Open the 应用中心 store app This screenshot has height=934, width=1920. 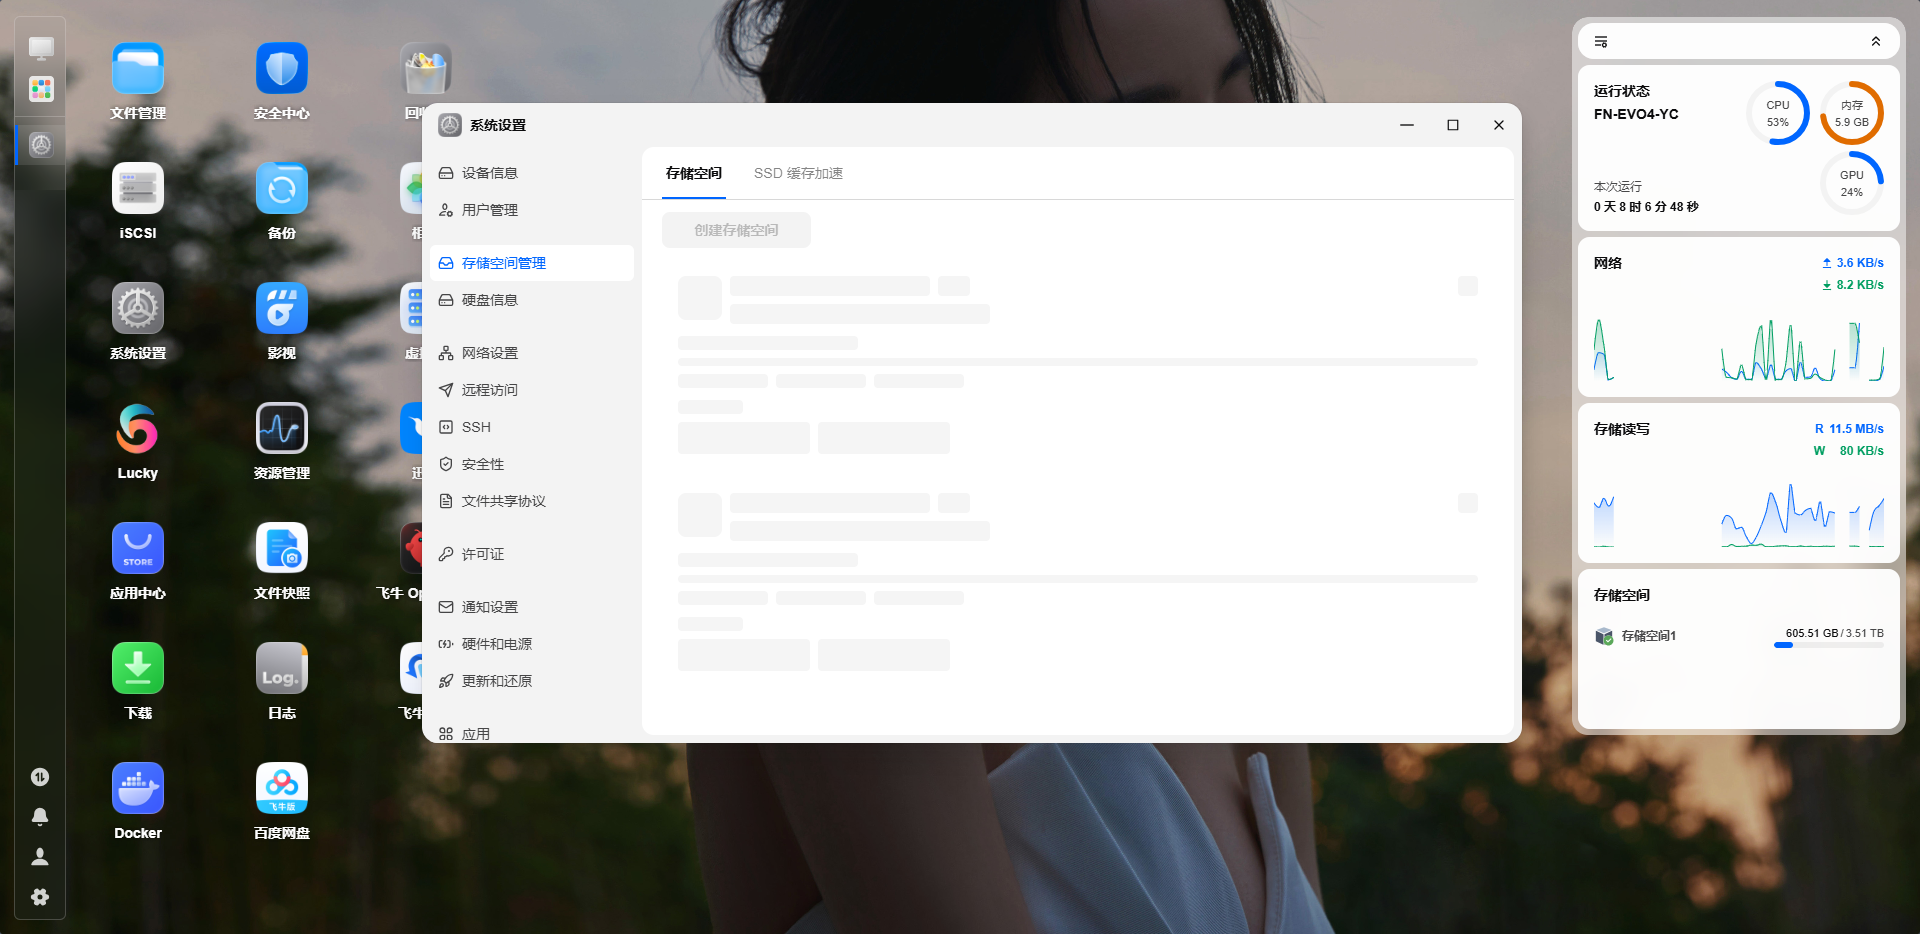(138, 549)
